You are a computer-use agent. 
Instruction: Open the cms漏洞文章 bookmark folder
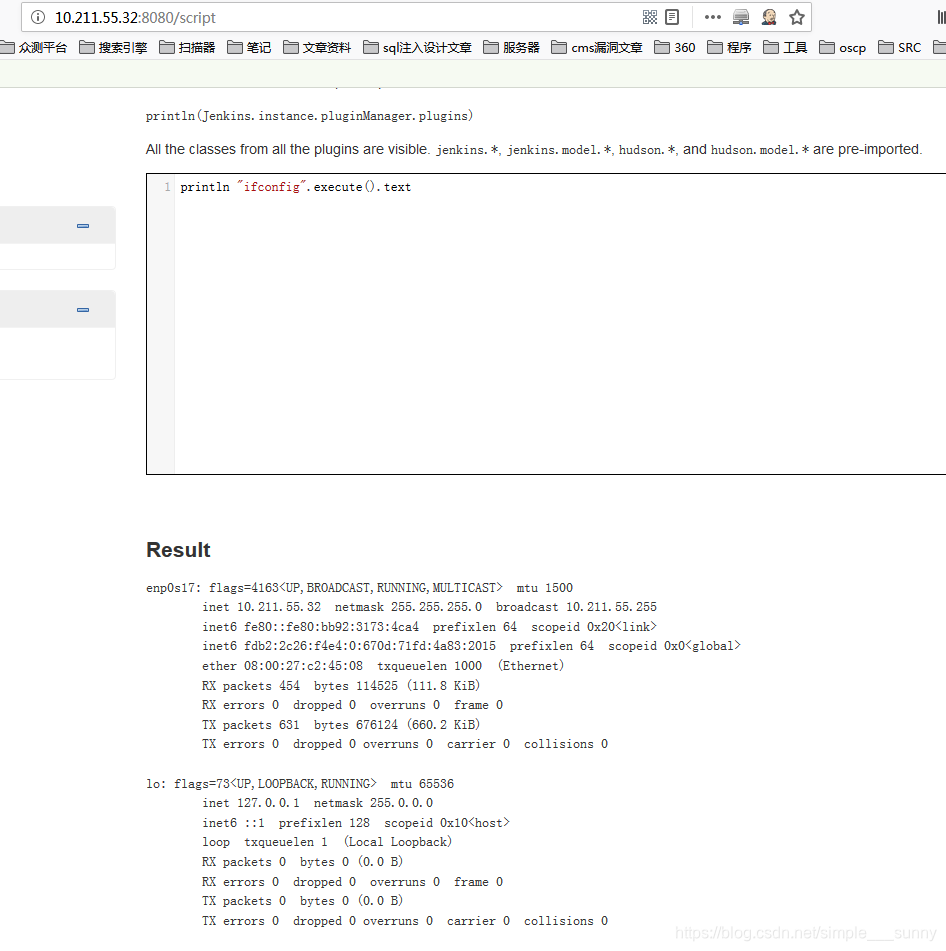click(597, 47)
